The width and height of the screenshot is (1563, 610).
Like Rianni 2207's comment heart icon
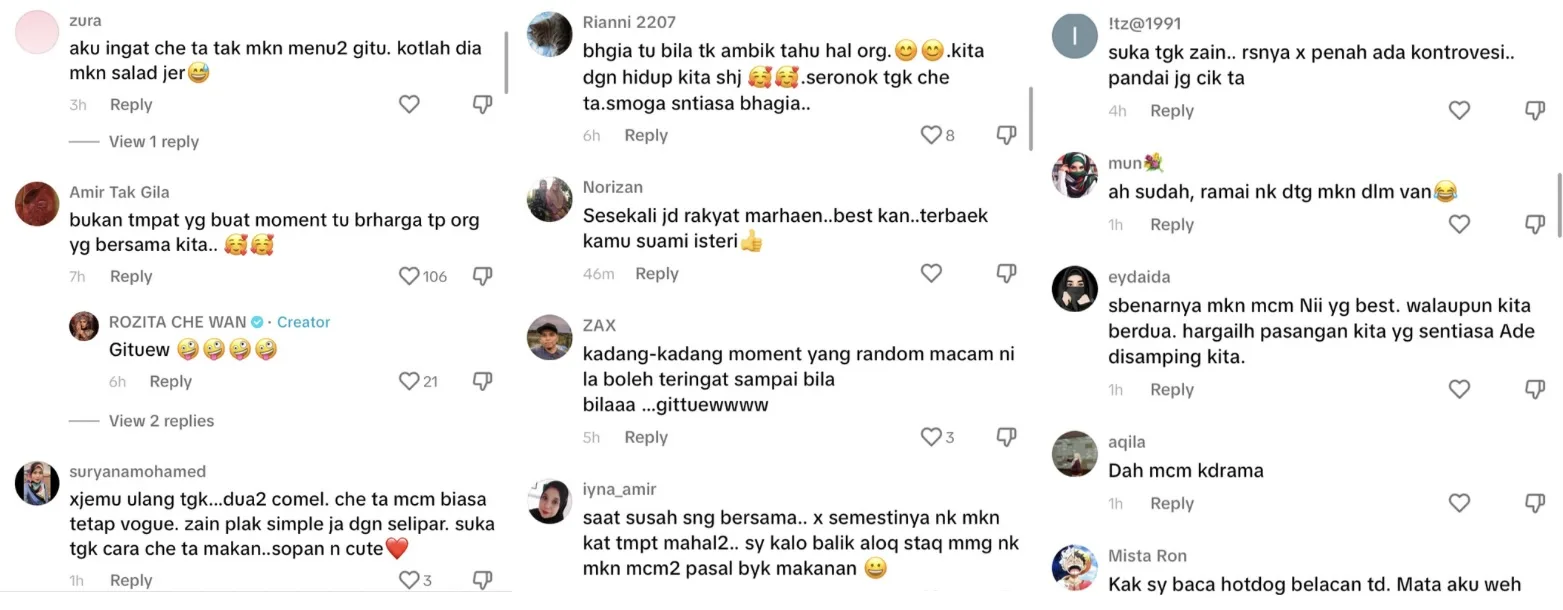931,135
